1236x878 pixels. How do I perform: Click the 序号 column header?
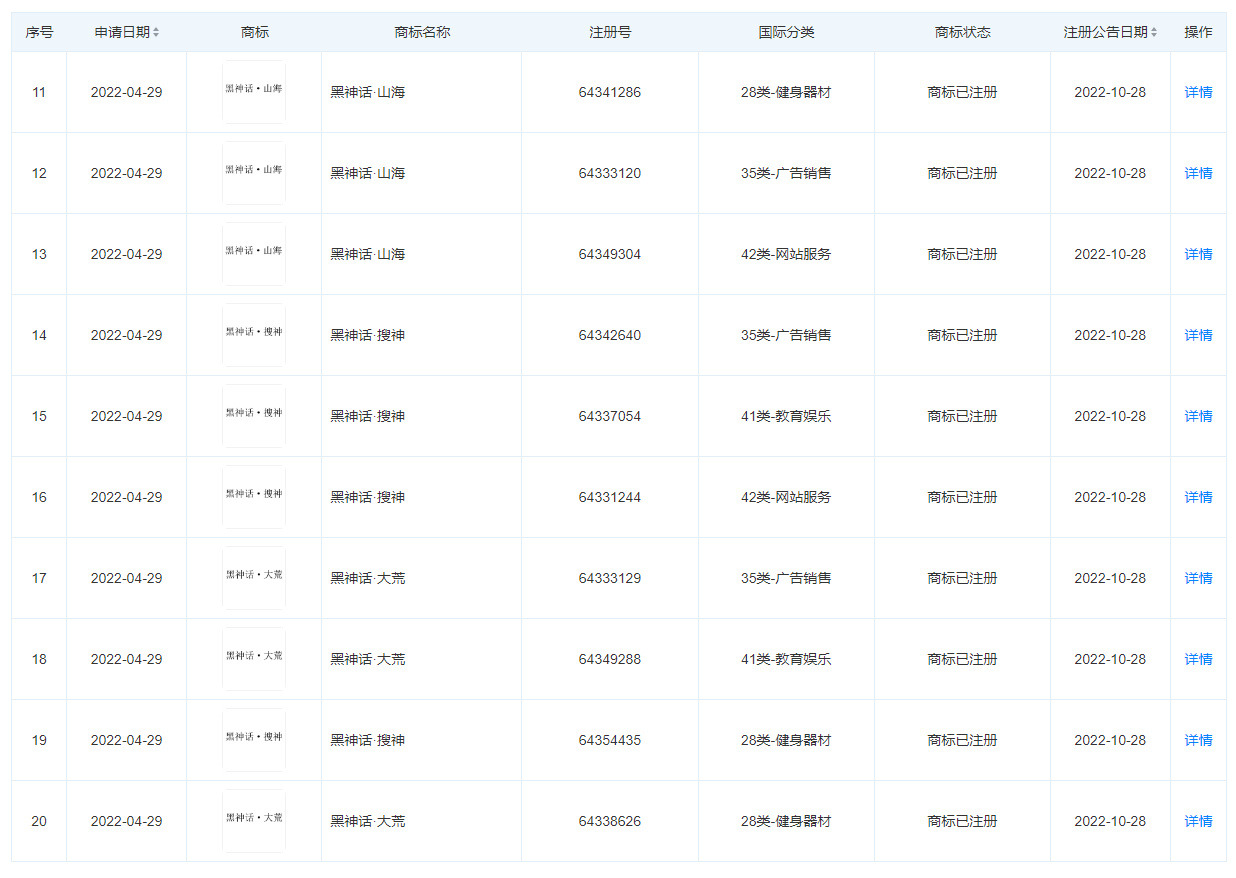[39, 32]
